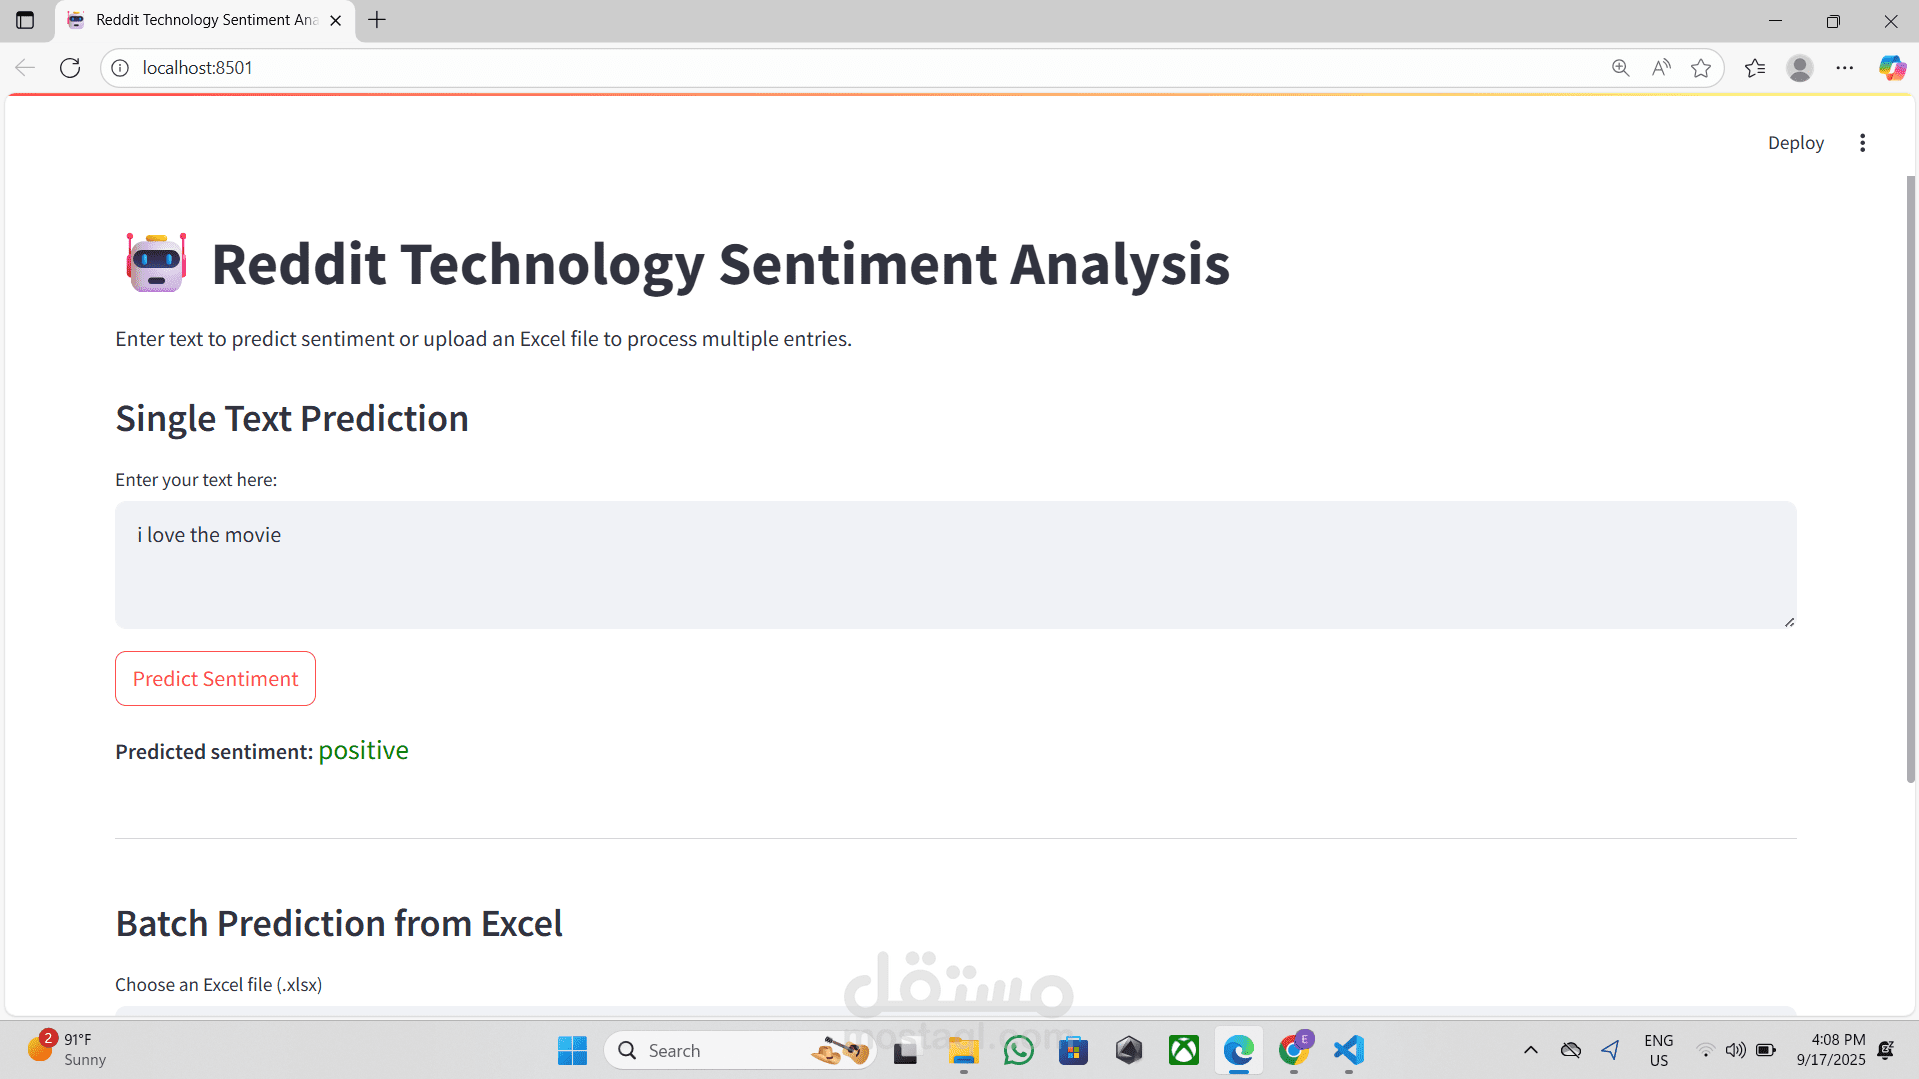Open the Xbox app from the taskbar
Viewport: 1919px width, 1079px height.
[1183, 1050]
